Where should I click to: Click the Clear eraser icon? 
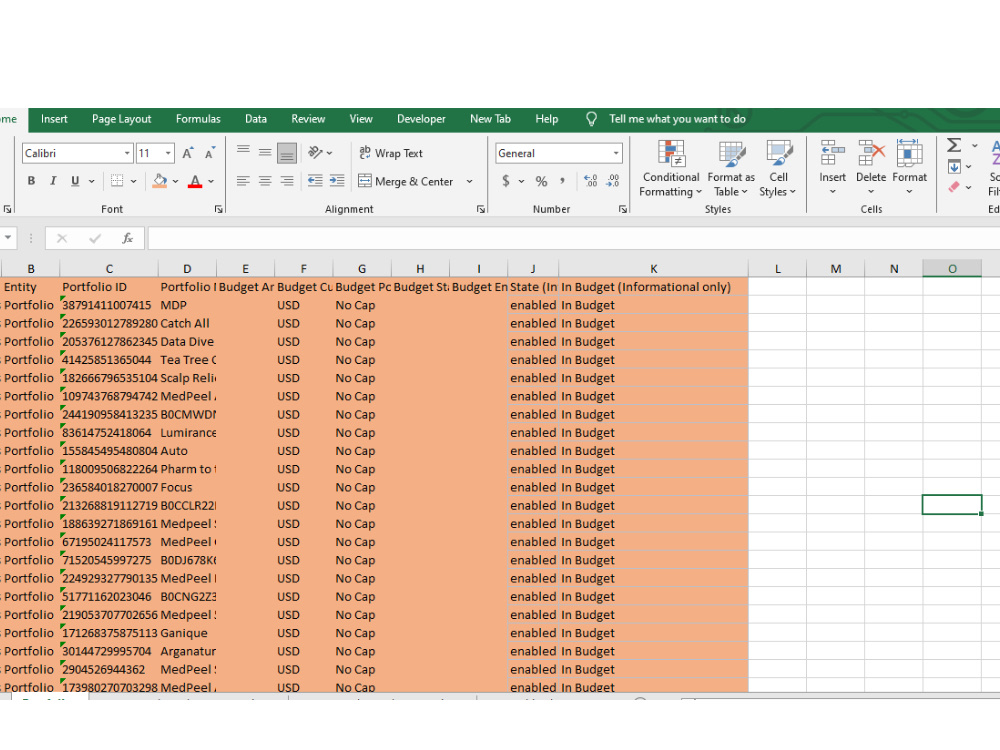(x=954, y=187)
